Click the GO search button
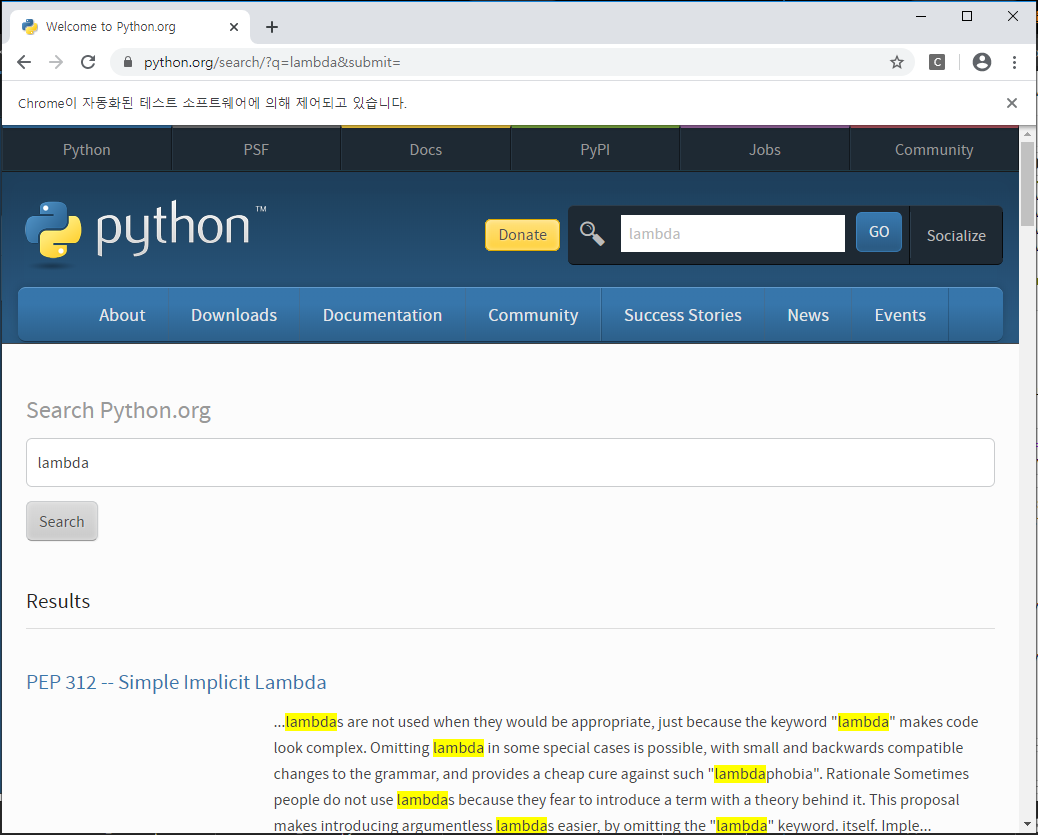Image resolution: width=1038 pixels, height=835 pixels. tap(878, 232)
